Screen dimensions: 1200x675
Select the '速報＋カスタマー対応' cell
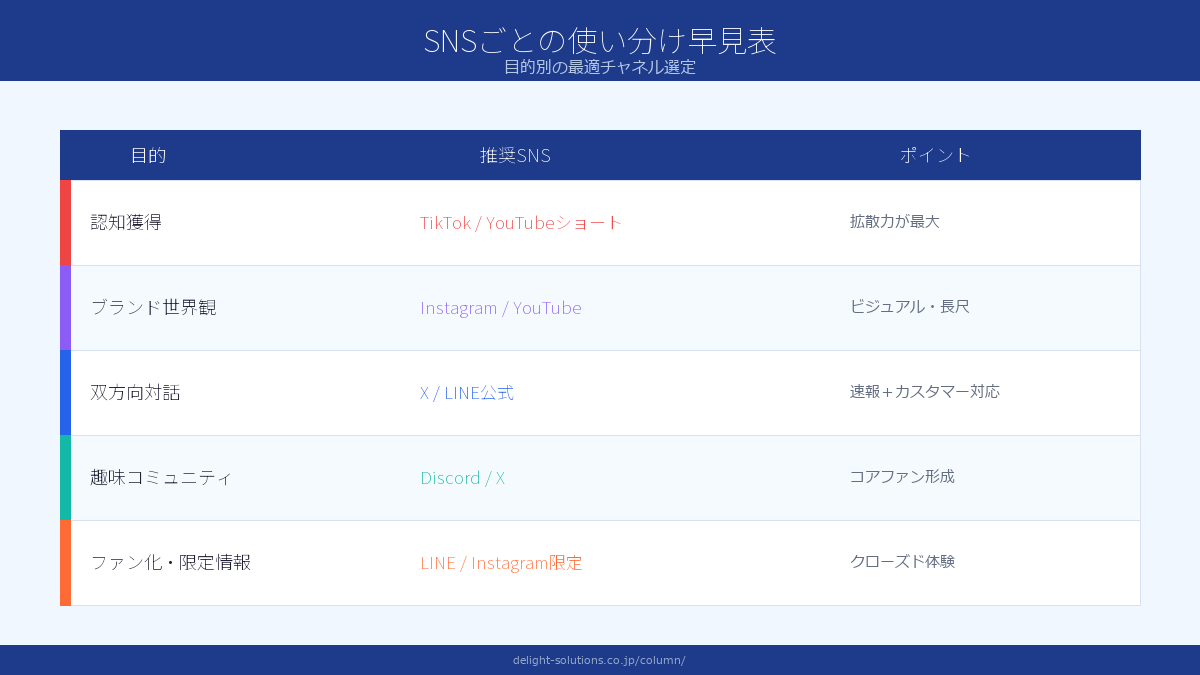coord(925,391)
